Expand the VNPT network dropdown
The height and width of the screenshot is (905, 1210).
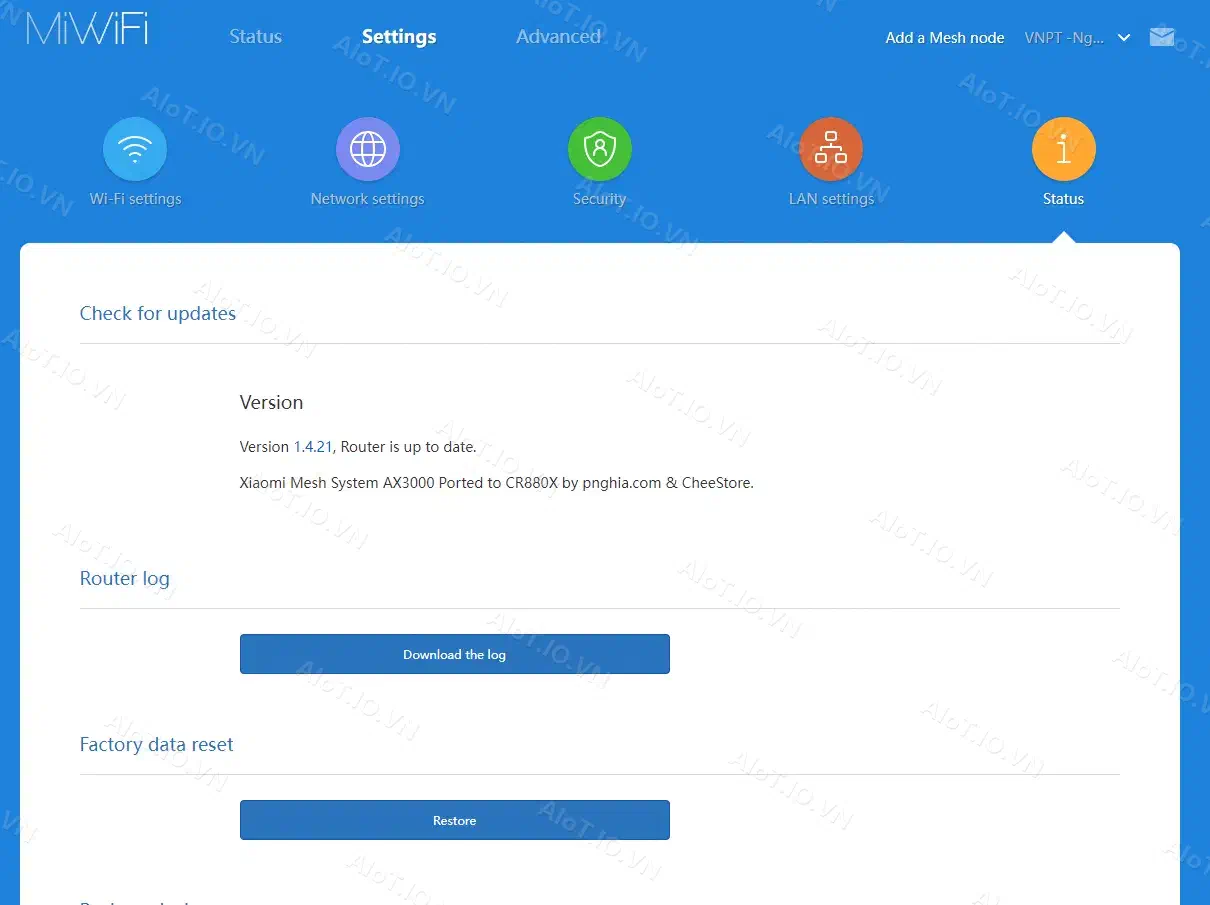(1078, 38)
